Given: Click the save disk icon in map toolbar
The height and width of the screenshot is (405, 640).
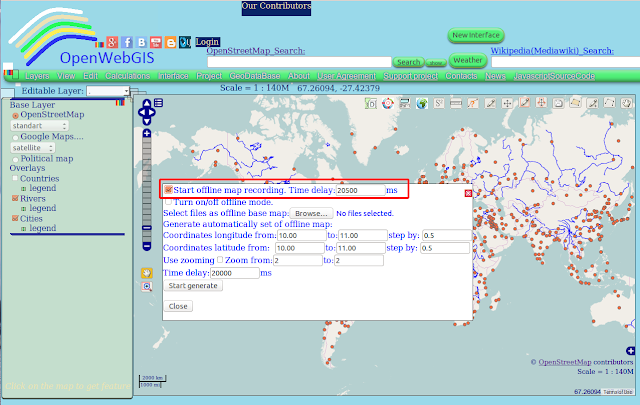Looking at the screenshot, I should tap(558, 104).
